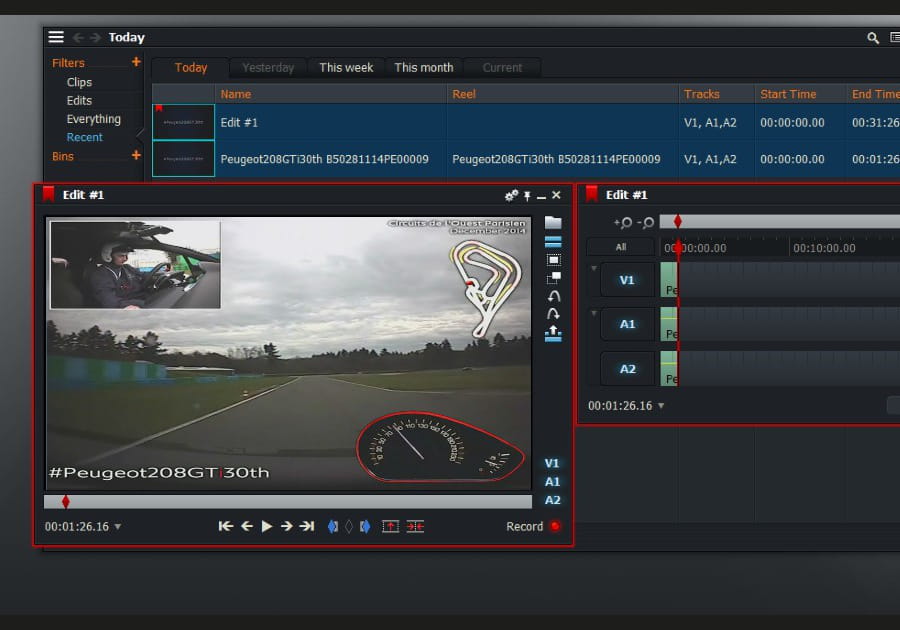Click the V1 clip on the timeline
This screenshot has height=630, width=900.
coord(669,280)
